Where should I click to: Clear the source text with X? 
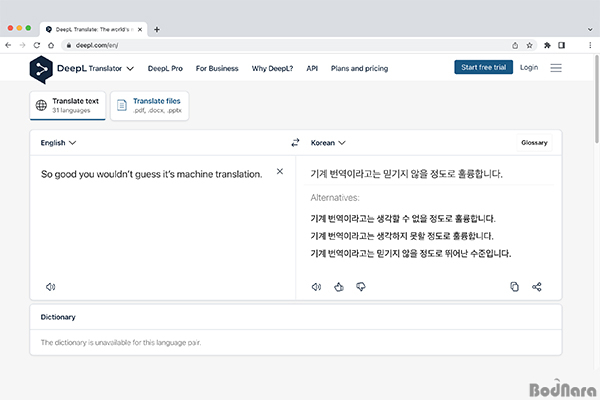280,171
